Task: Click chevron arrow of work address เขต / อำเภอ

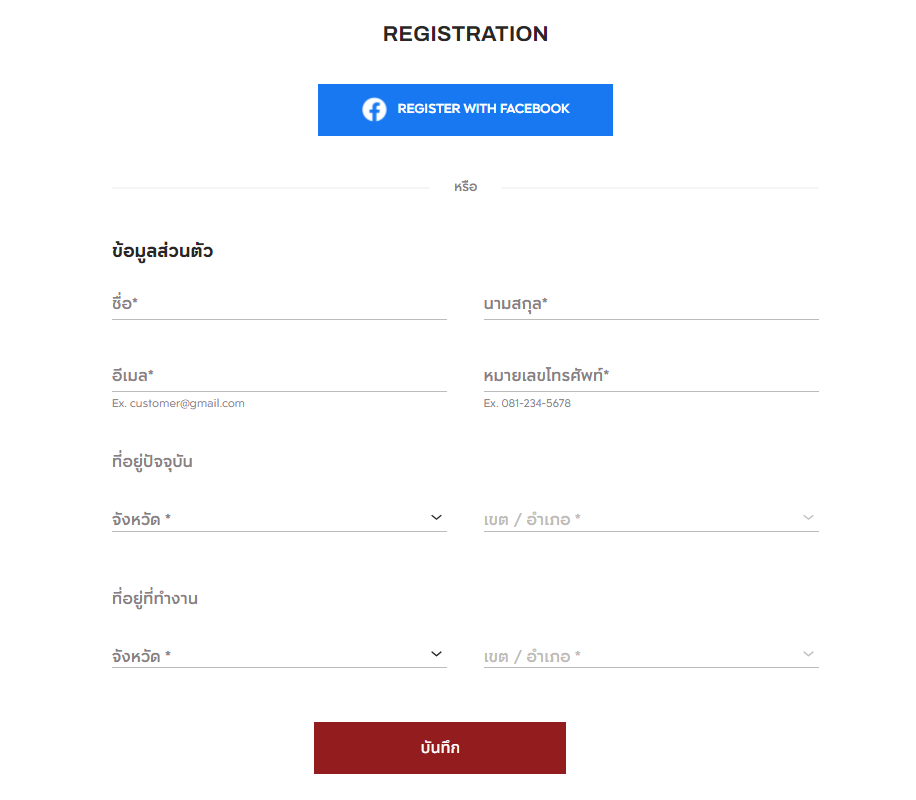Action: [808, 654]
